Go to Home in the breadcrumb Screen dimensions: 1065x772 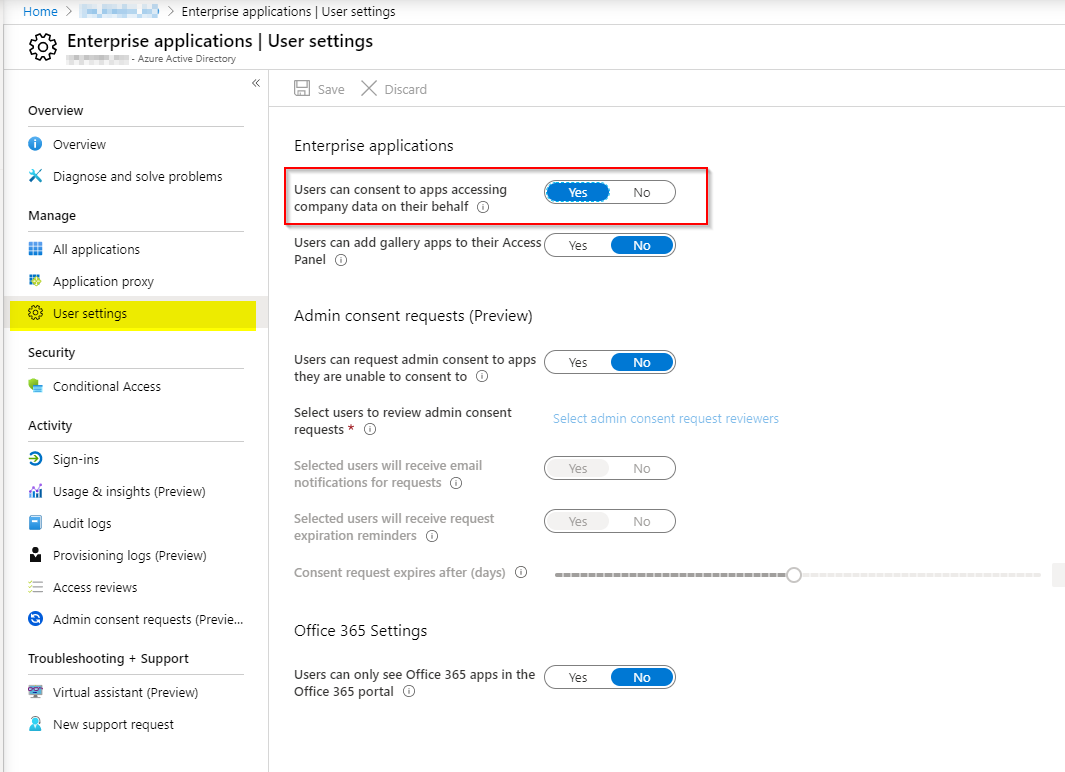click(40, 11)
